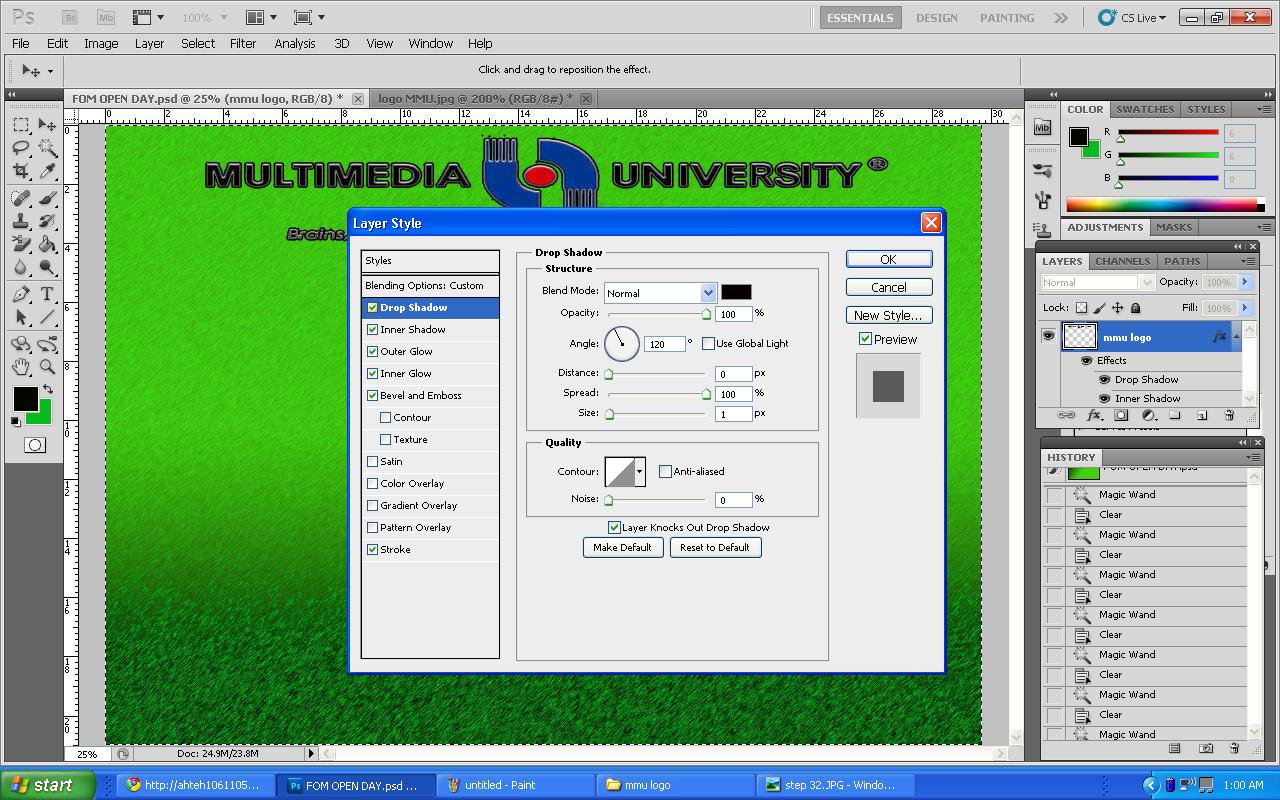Screen dimensions: 1280x800
Task: Click the New Style... button
Action: (888, 315)
